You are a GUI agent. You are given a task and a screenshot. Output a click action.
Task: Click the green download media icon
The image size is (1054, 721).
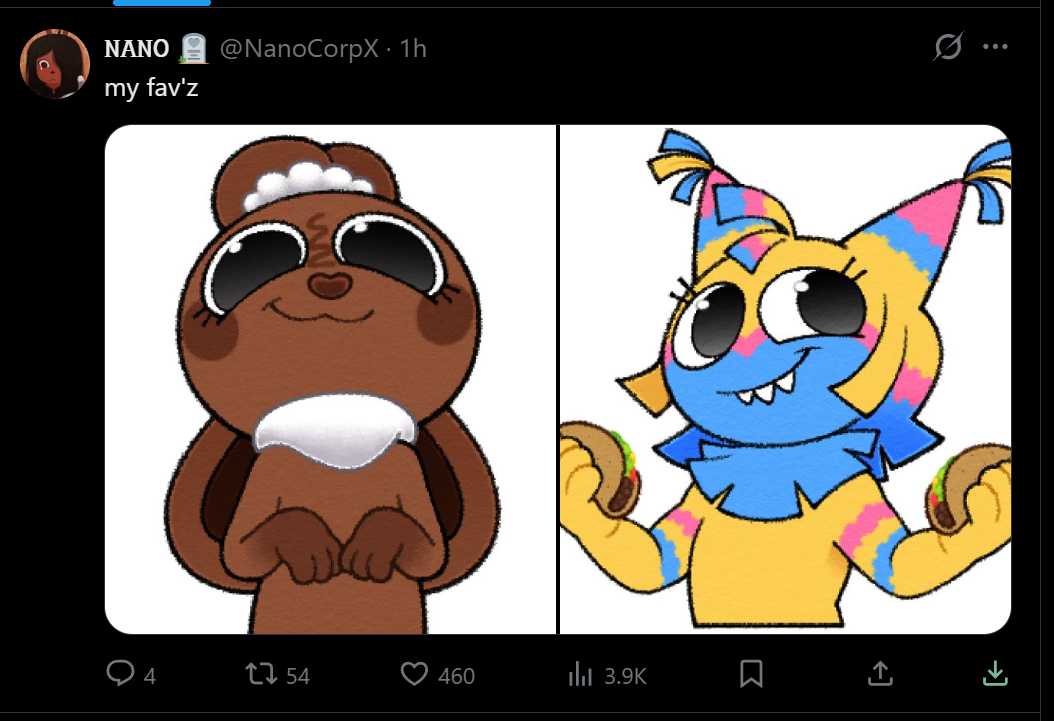[994, 675]
